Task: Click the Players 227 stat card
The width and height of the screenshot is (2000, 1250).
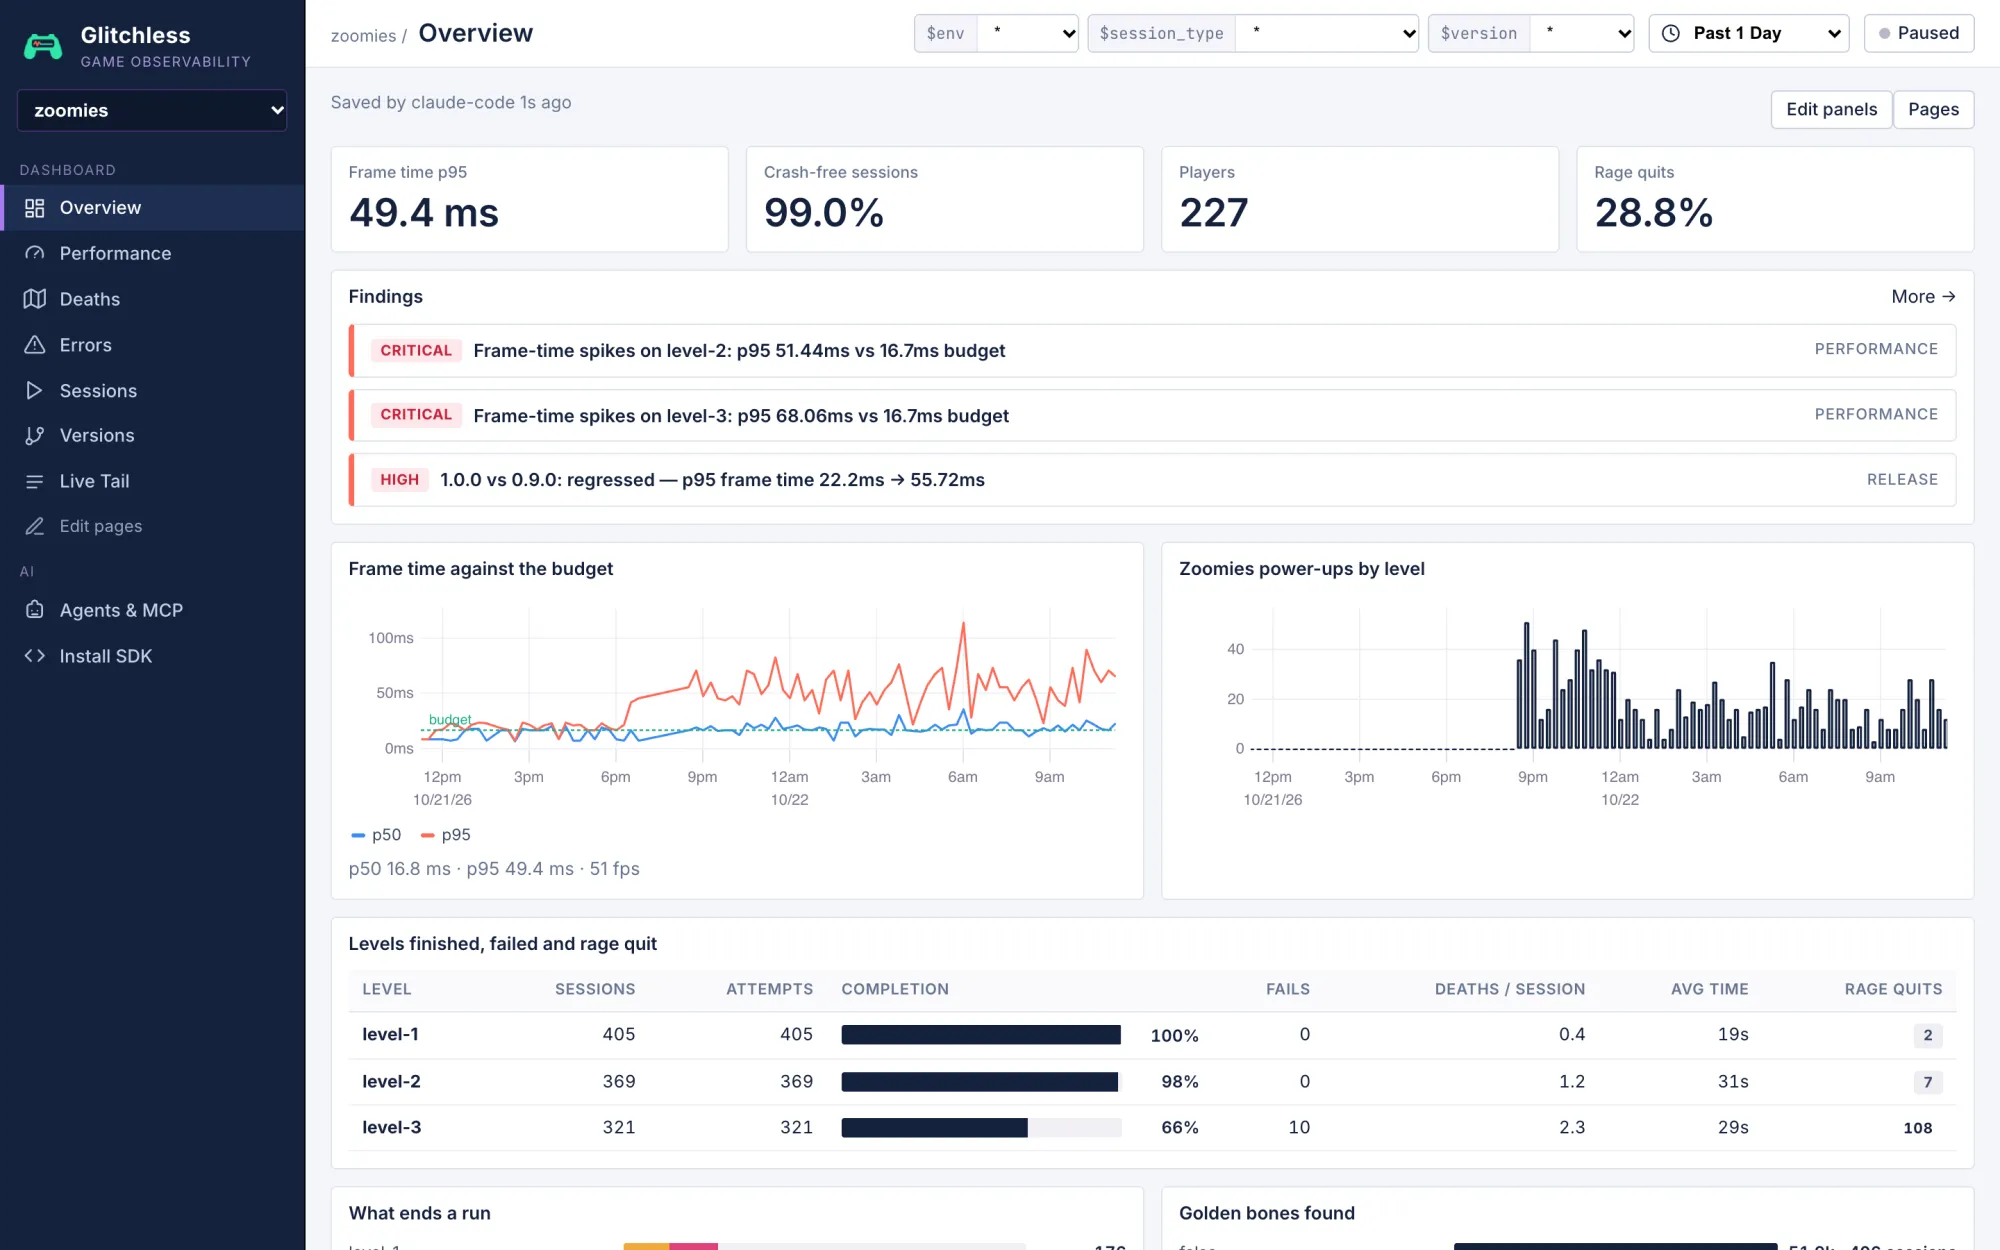Action: [1359, 199]
